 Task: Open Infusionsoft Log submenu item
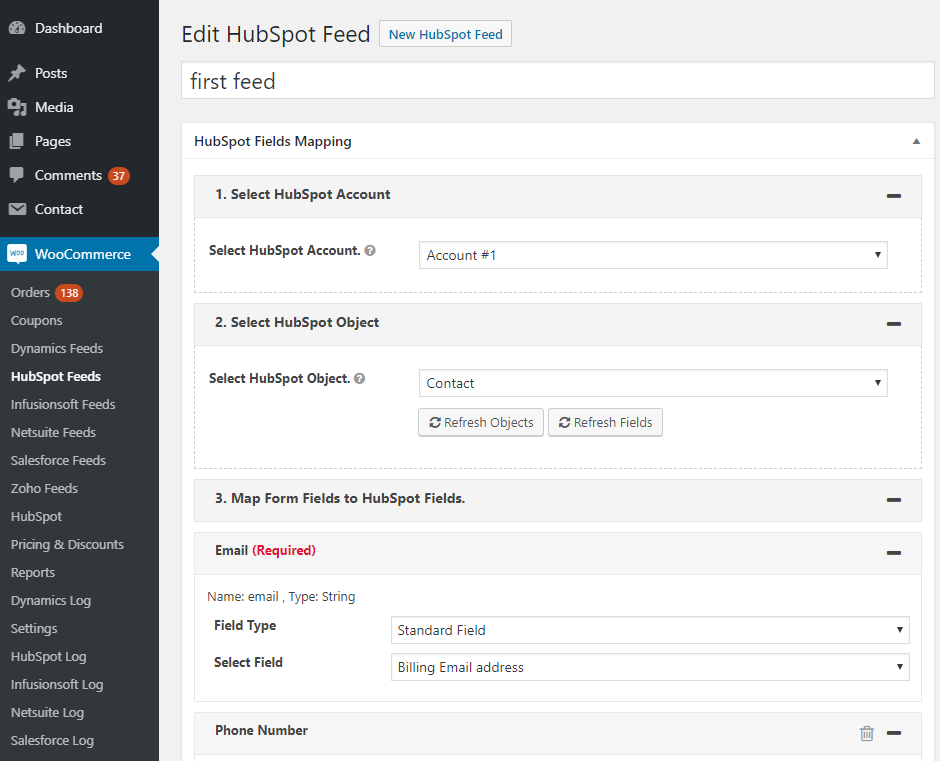(57, 685)
